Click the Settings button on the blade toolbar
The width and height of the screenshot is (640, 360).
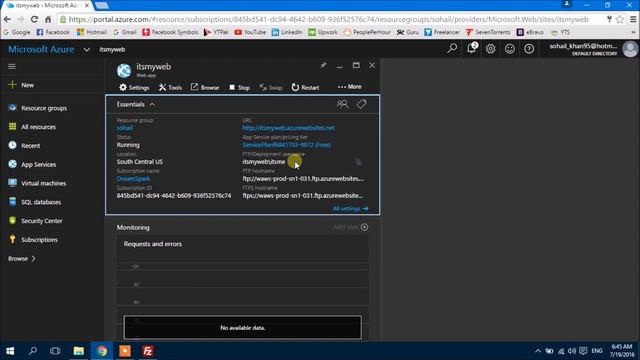point(134,87)
